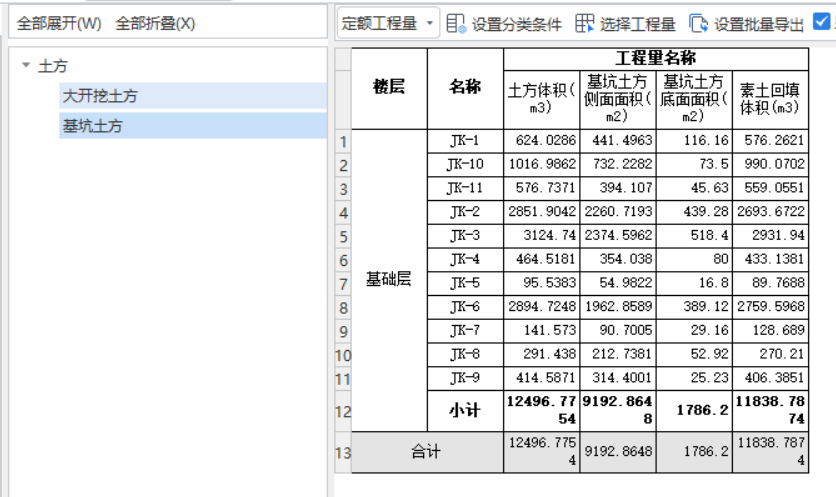
Task: Click the 设置分类条件 icon
Action: coord(456,23)
